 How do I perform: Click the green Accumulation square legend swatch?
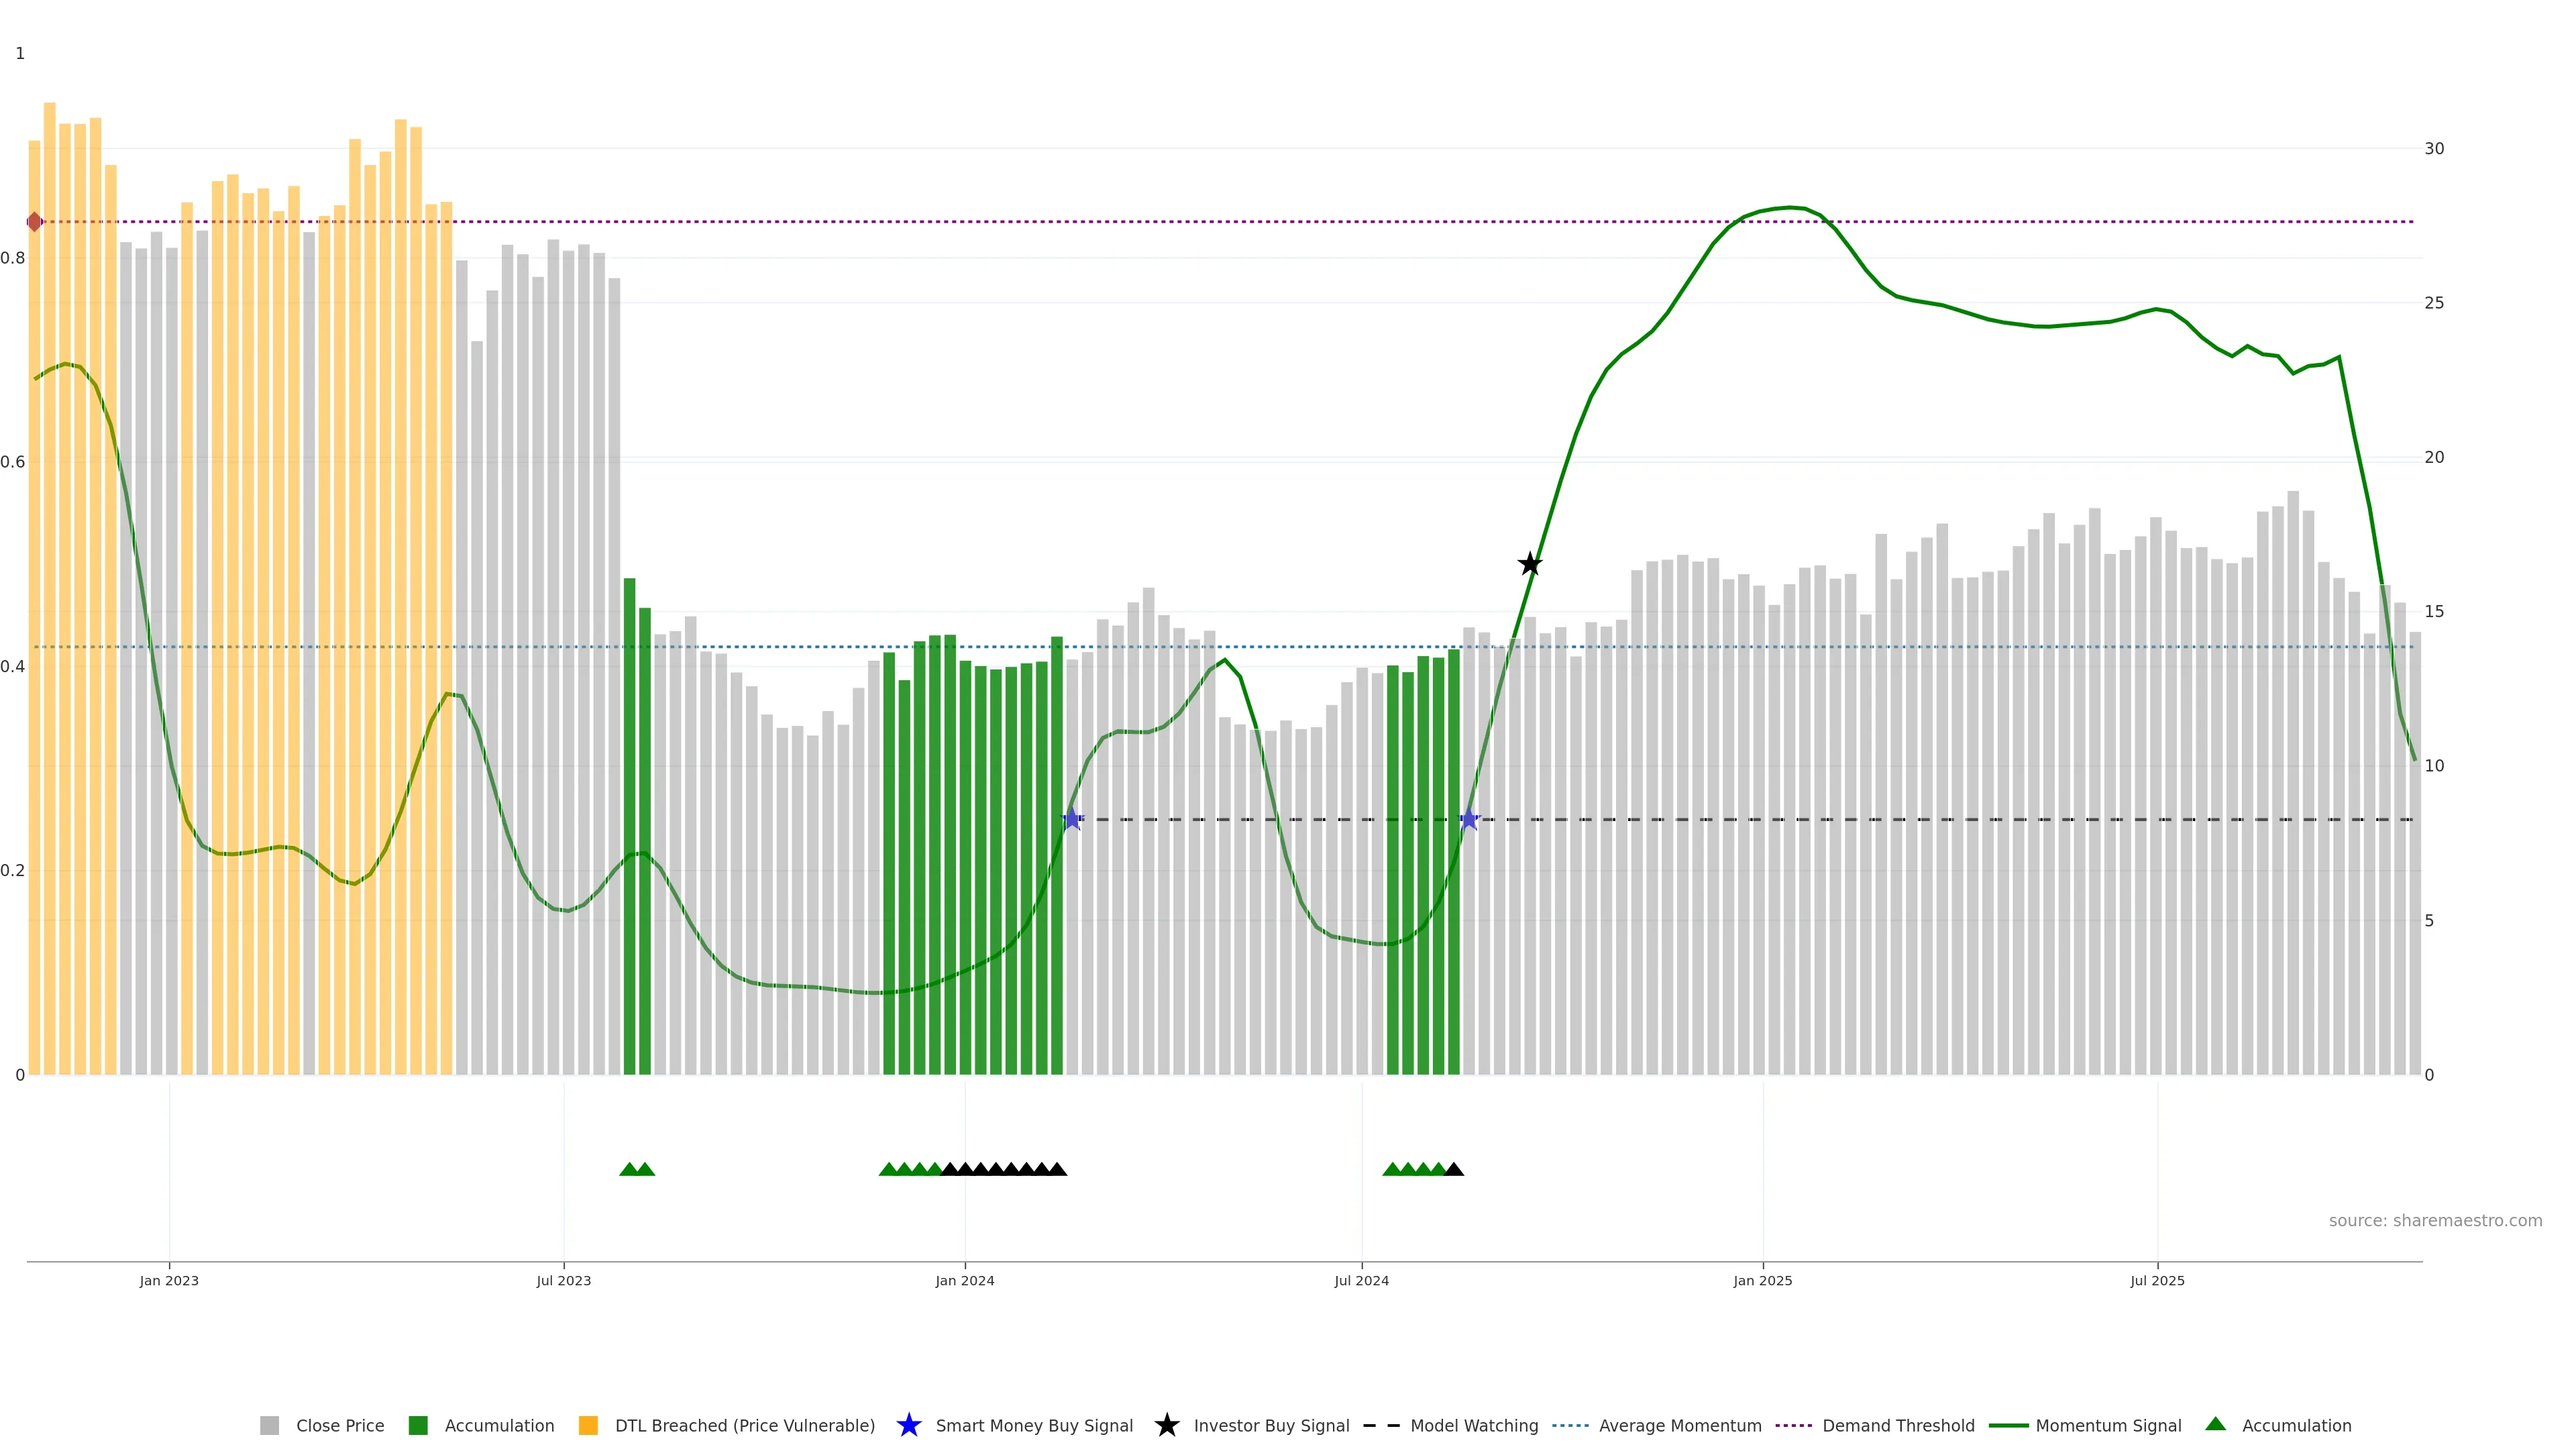tap(418, 1425)
